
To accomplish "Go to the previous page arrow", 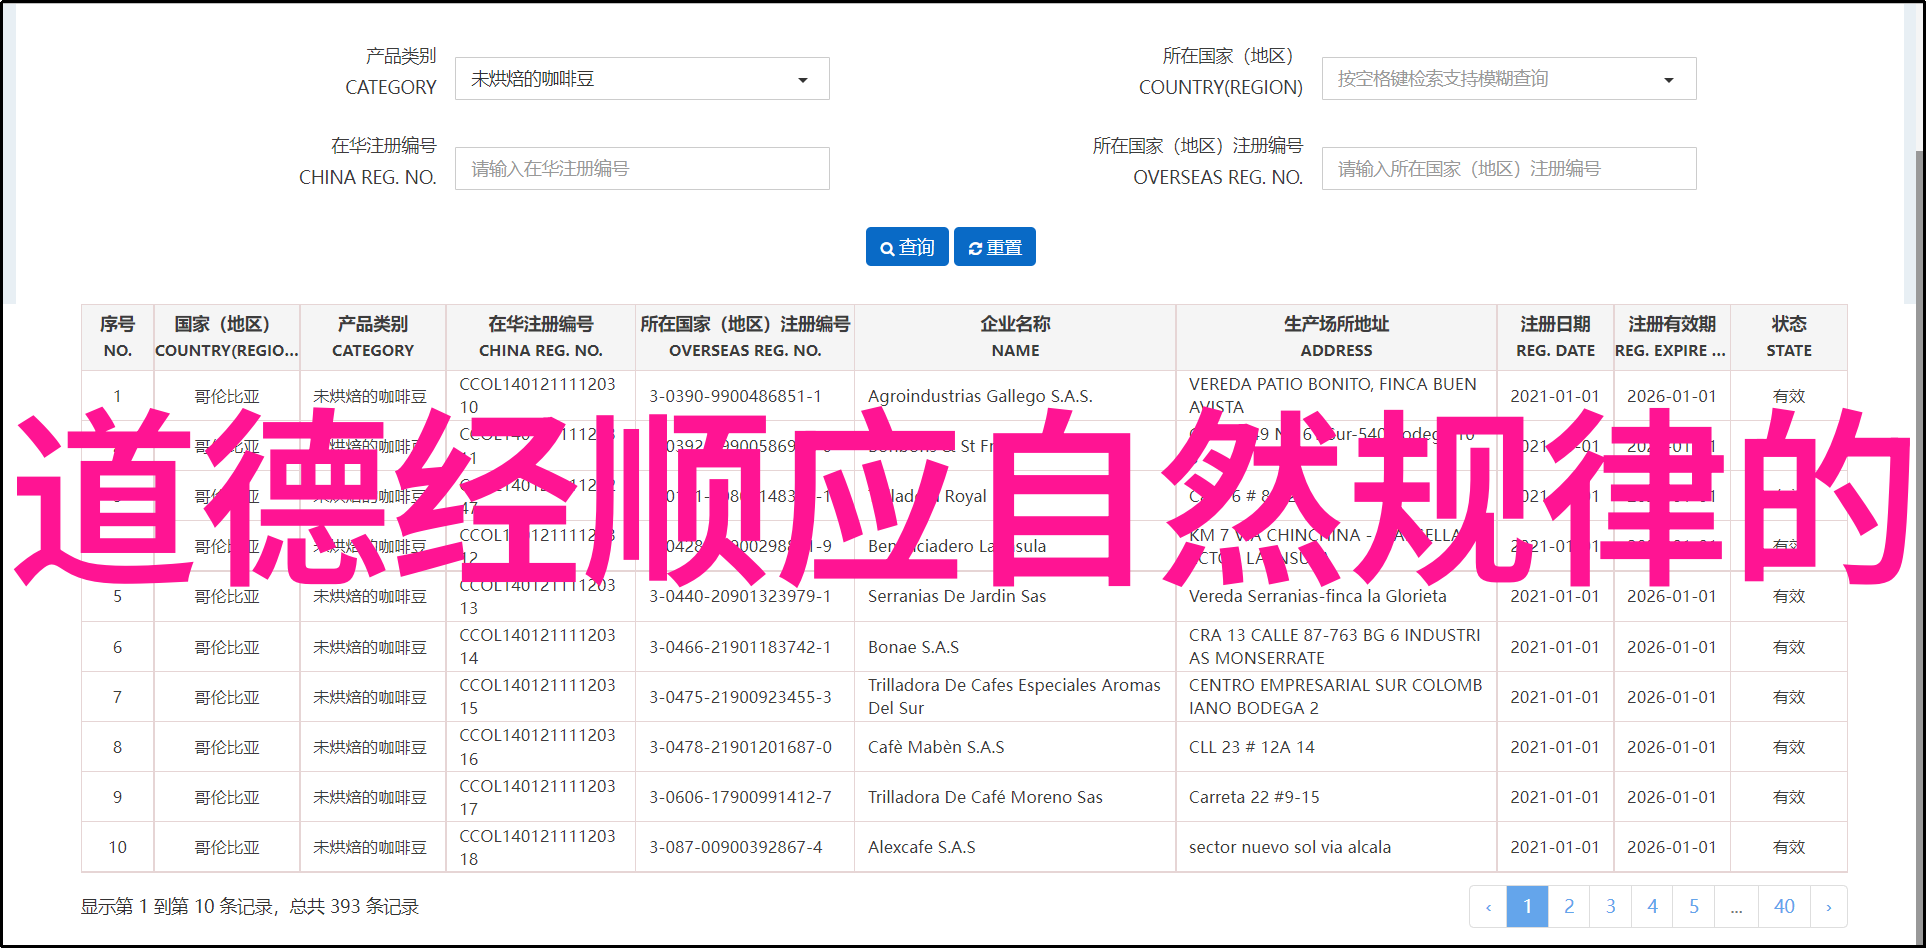I will click(1488, 907).
